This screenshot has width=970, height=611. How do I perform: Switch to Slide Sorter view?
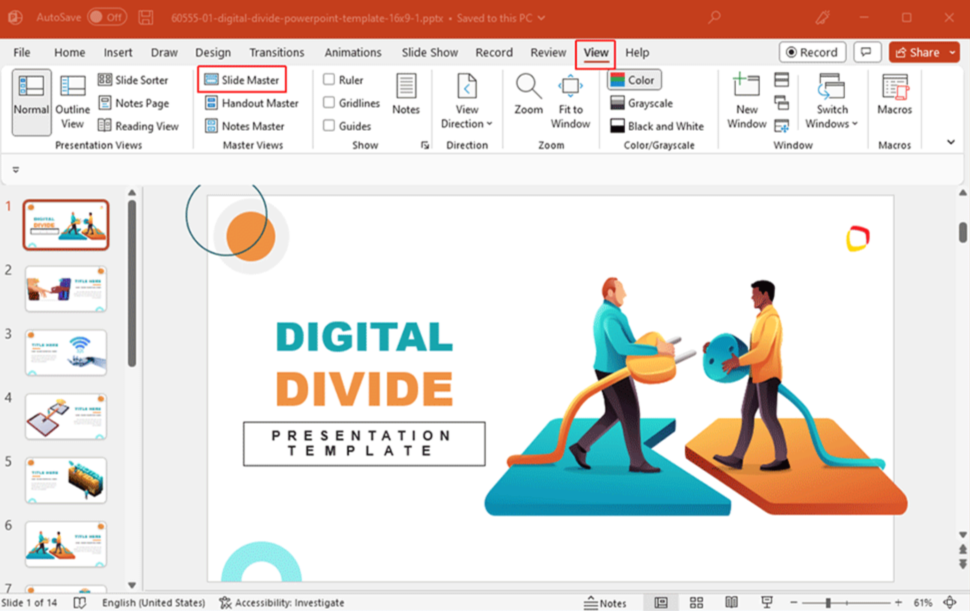tap(133, 80)
